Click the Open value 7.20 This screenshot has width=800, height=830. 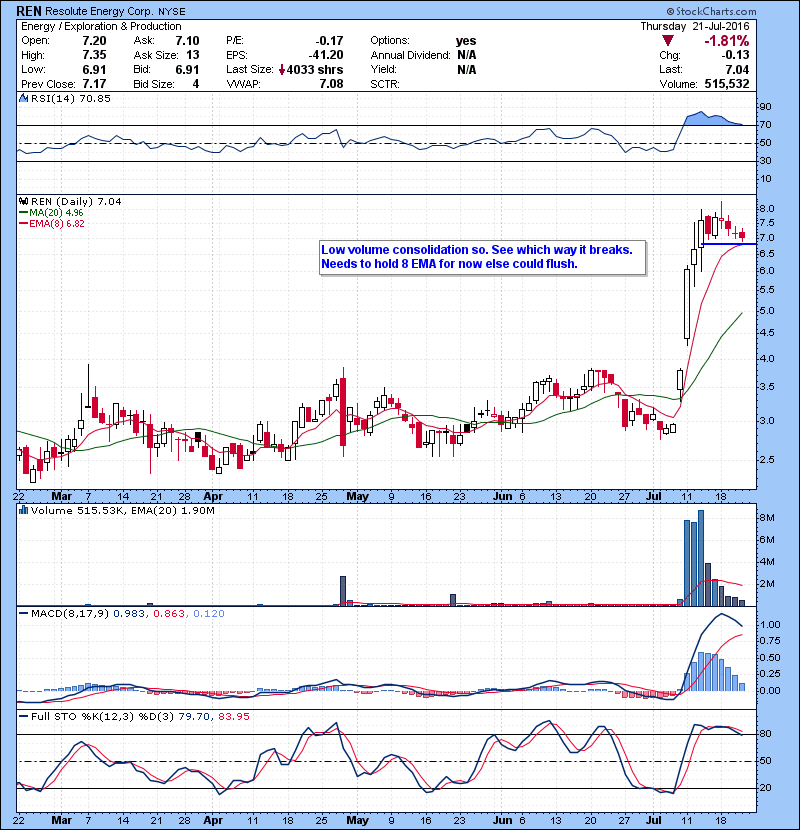tap(94, 41)
